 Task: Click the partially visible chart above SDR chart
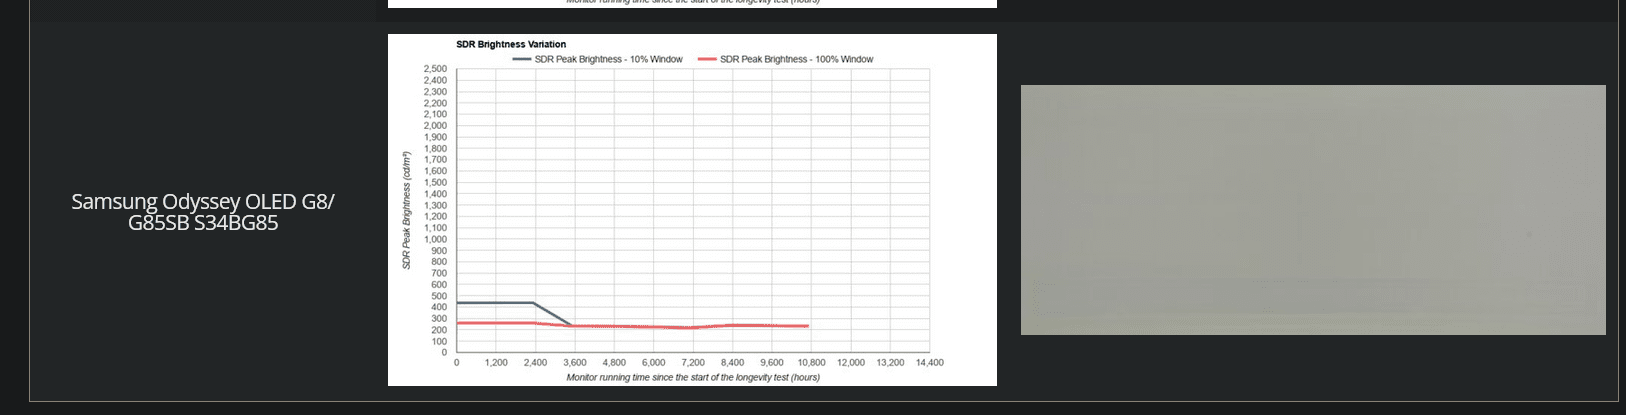[692, 4]
